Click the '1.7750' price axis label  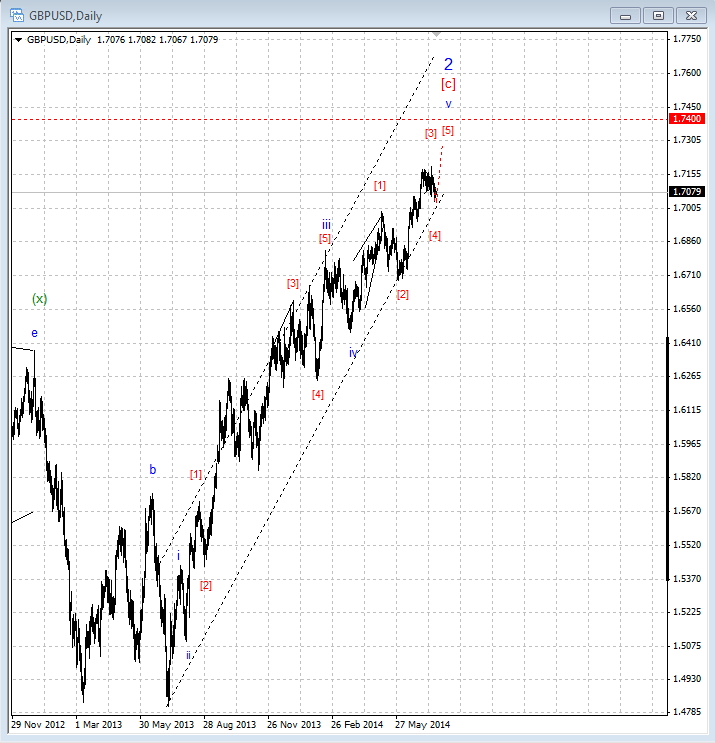(687, 39)
